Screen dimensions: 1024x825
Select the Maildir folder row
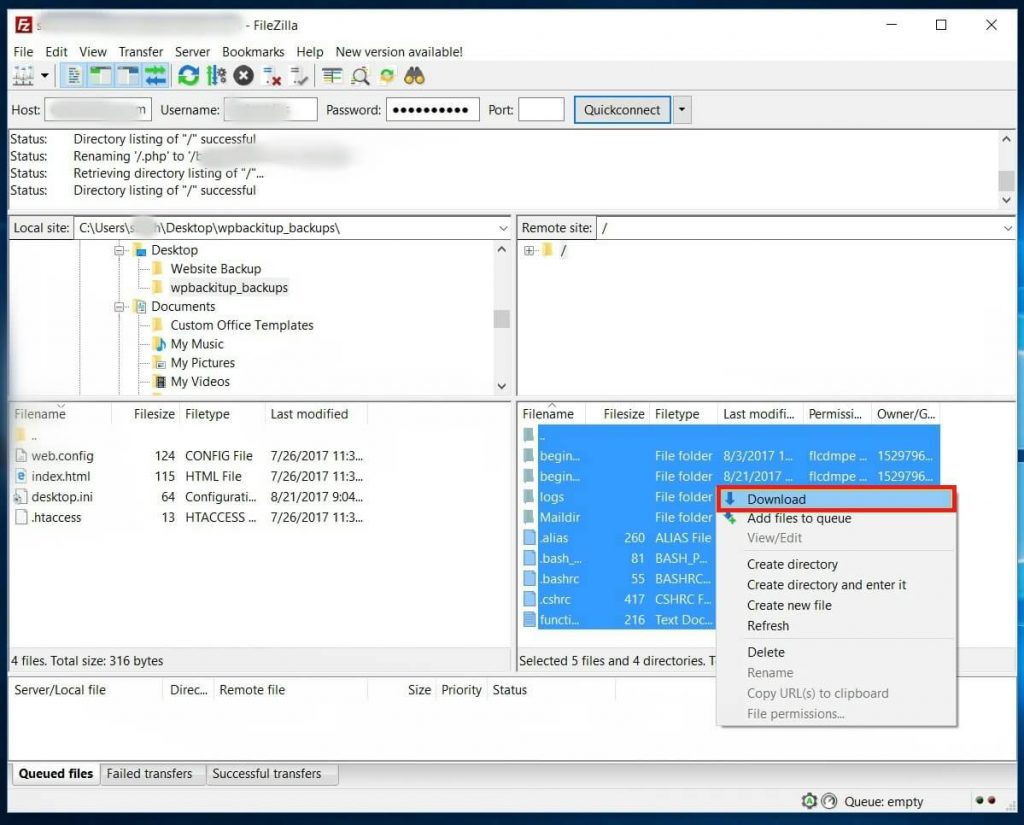(618, 517)
